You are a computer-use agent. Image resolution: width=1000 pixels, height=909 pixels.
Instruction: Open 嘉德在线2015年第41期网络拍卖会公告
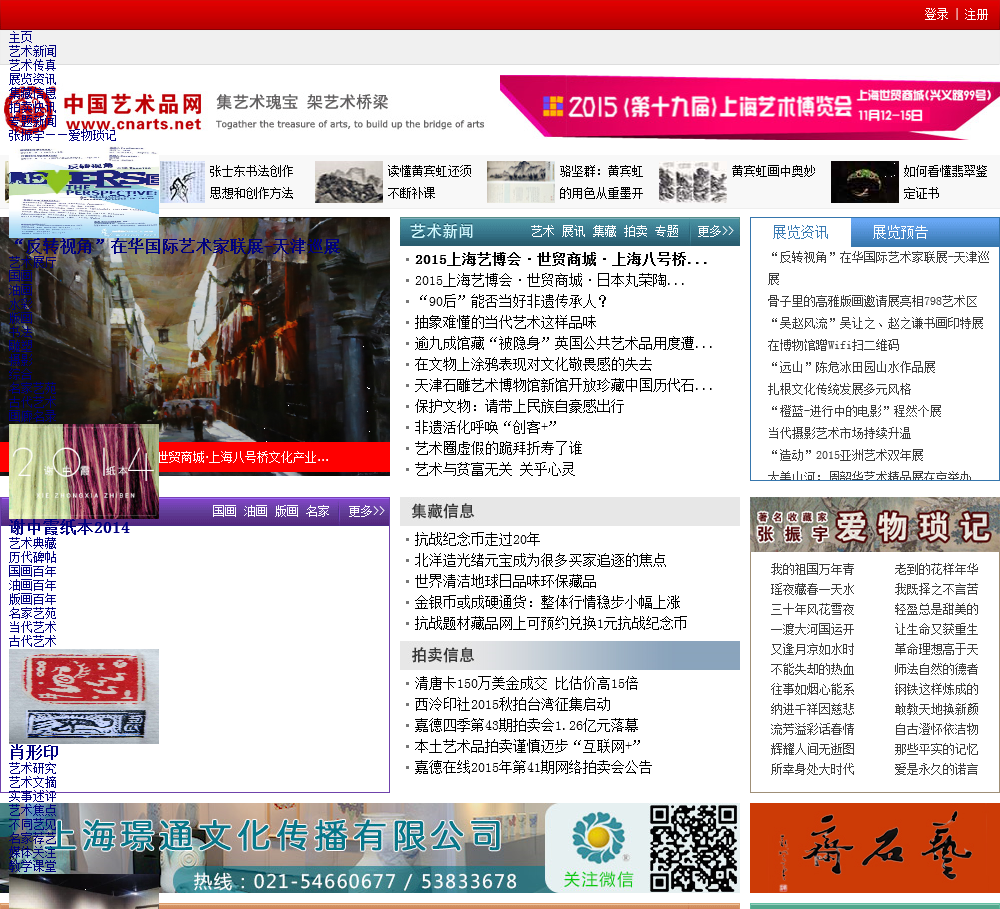[x=533, y=767]
